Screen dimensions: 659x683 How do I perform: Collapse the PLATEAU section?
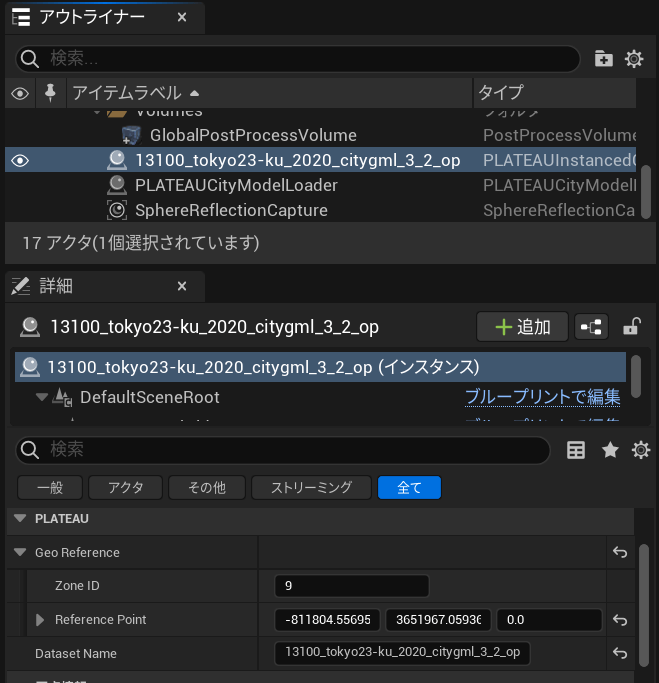[x=20, y=518]
